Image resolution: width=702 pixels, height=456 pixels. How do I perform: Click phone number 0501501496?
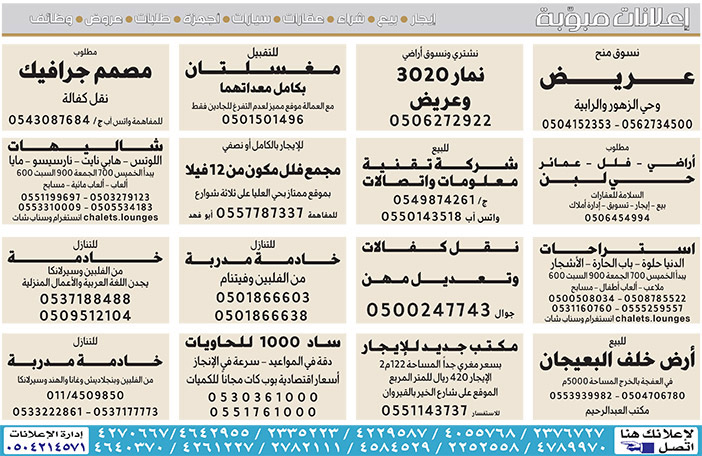pyautogui.click(x=263, y=119)
